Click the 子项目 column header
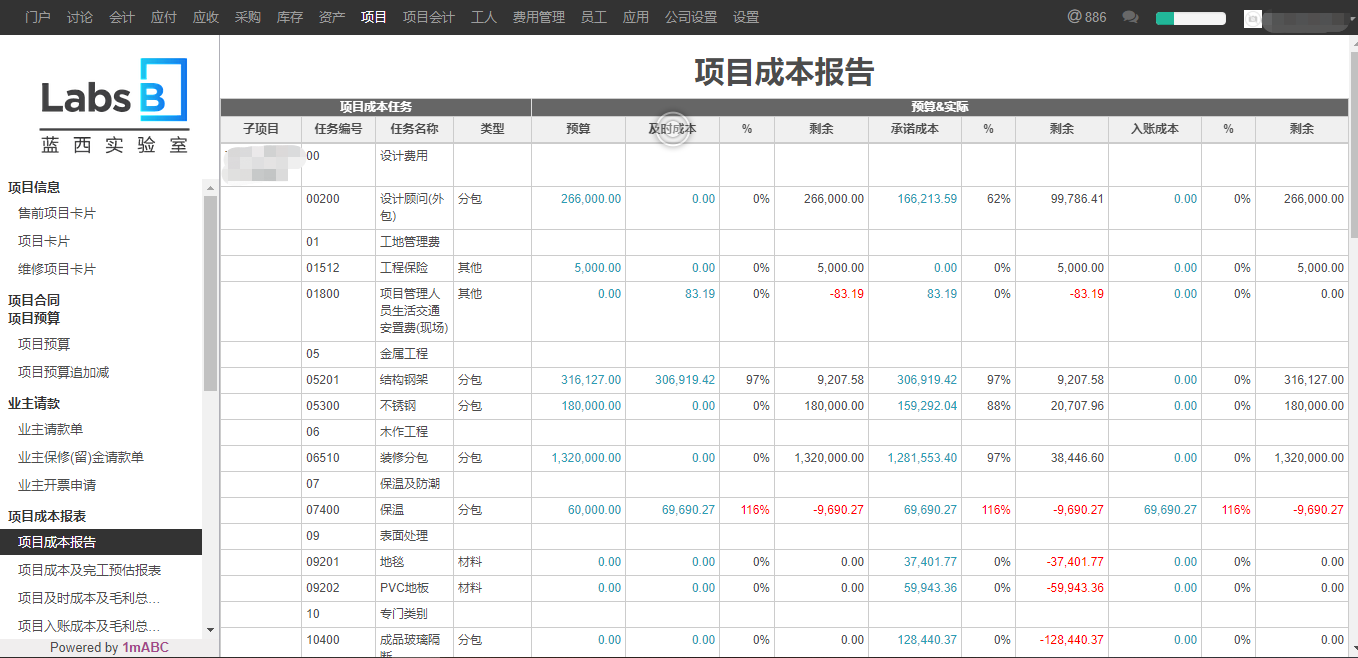The image size is (1358, 658). [261, 129]
